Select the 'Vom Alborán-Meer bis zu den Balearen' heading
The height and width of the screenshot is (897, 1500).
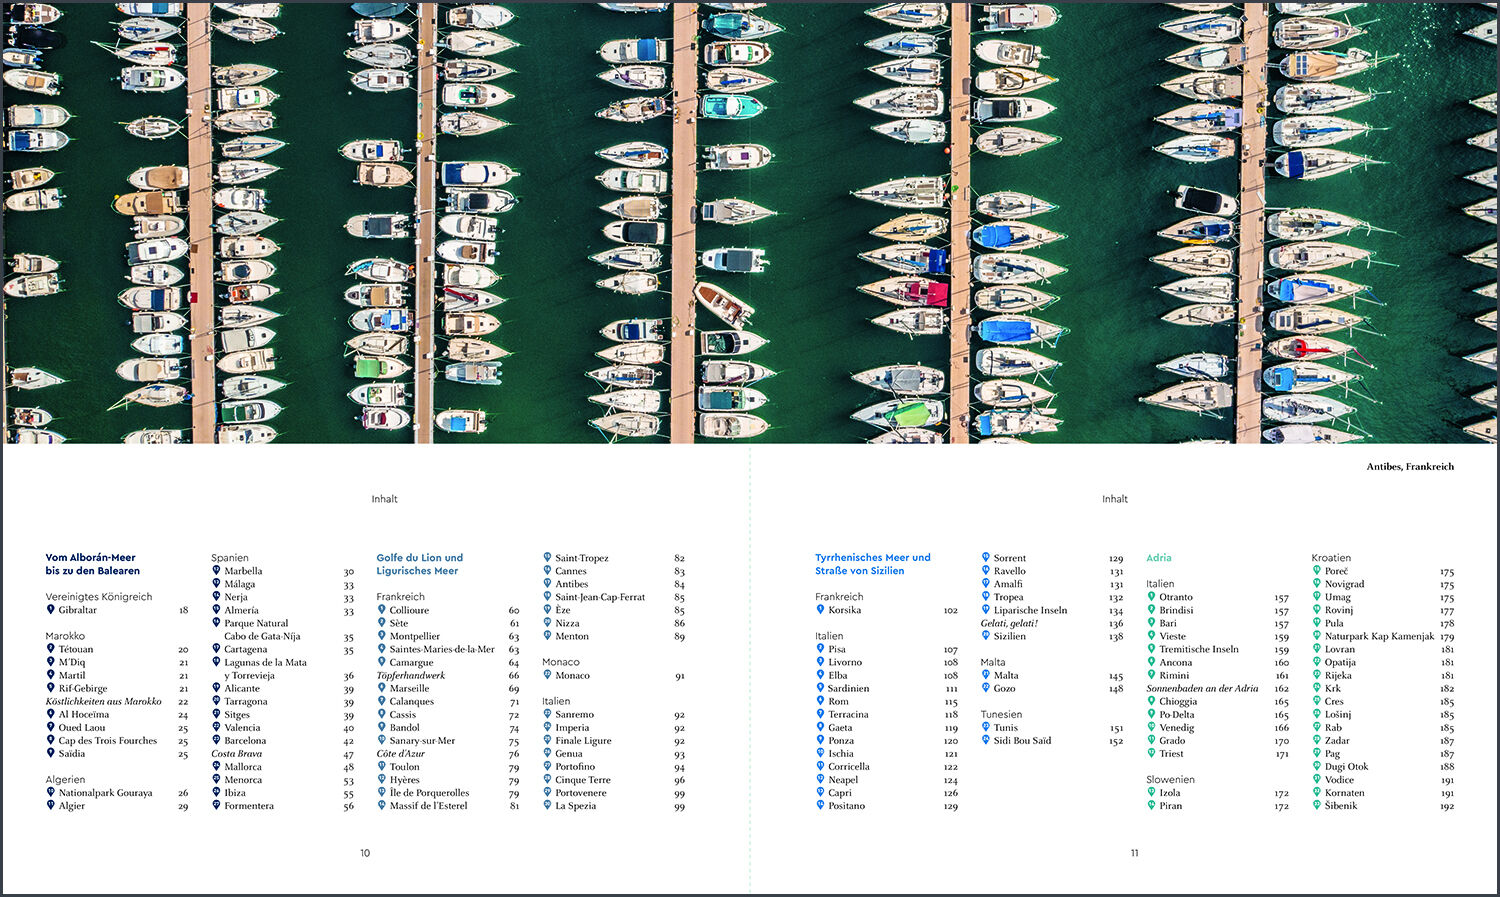coord(92,564)
